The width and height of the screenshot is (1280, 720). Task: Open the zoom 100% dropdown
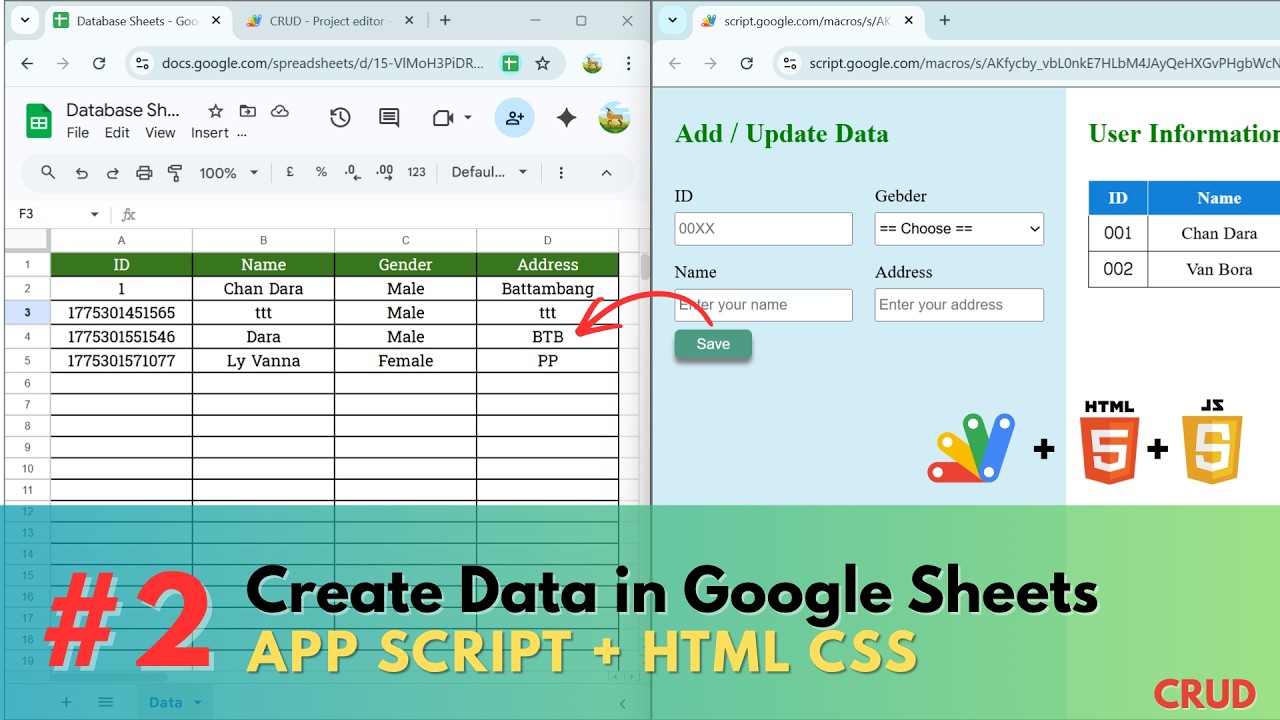tap(228, 172)
